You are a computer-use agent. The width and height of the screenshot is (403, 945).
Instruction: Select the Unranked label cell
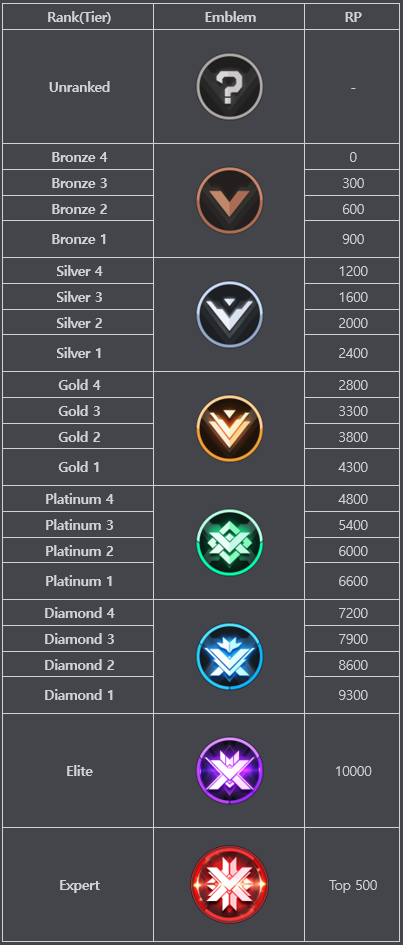pyautogui.click(x=79, y=87)
